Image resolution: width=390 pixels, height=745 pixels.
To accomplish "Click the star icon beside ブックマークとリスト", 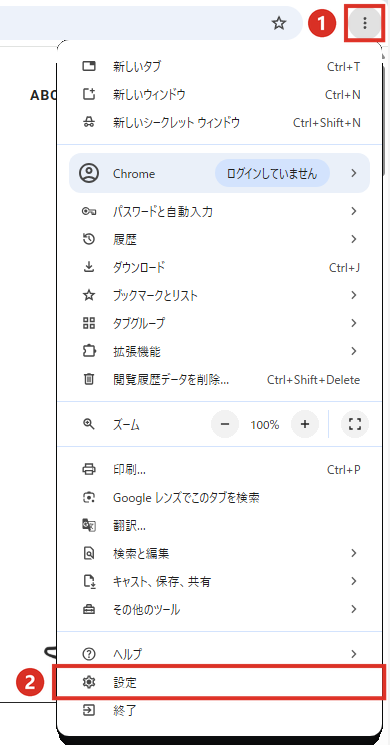I will pyautogui.click(x=89, y=296).
